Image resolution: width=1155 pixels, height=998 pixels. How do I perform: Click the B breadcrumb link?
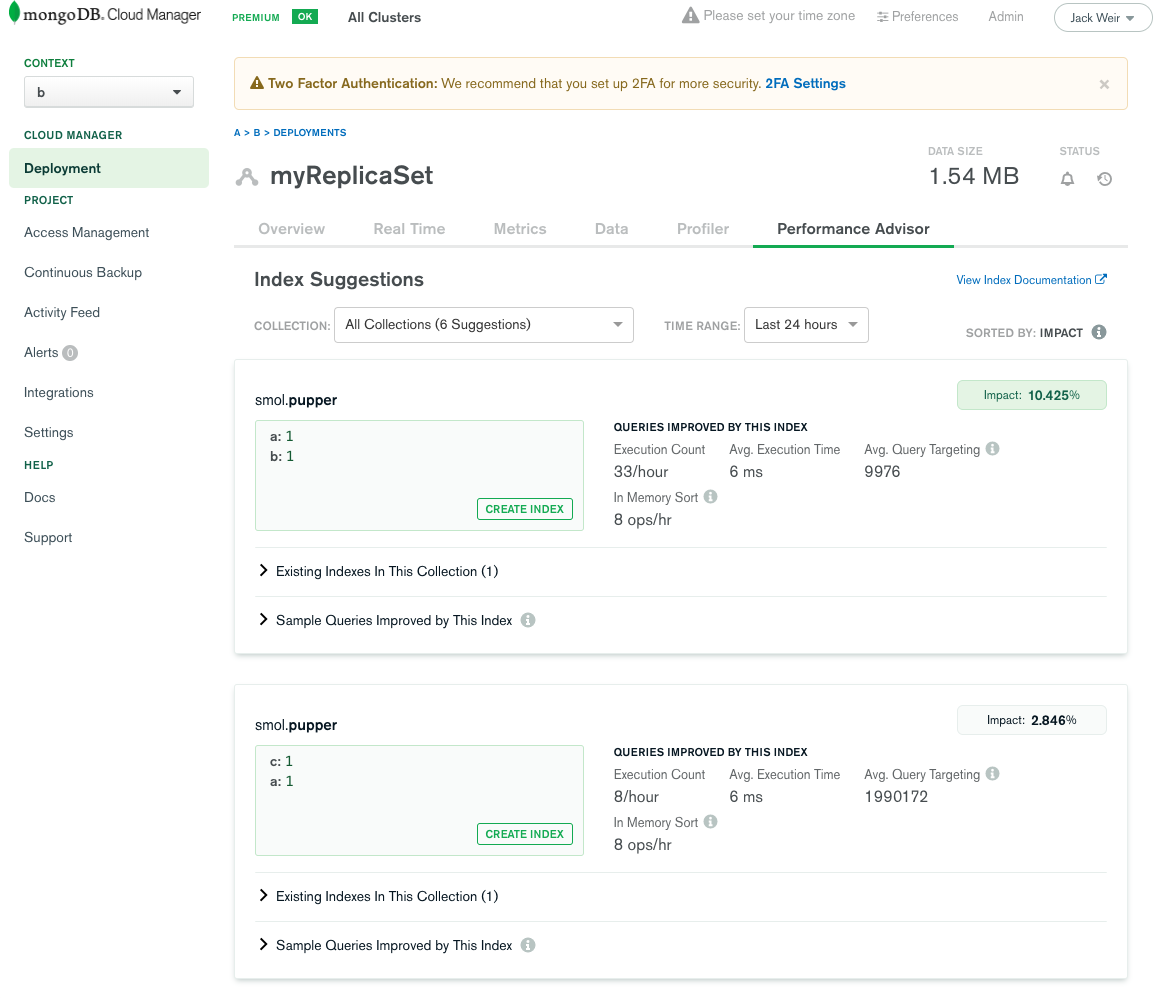click(x=257, y=133)
